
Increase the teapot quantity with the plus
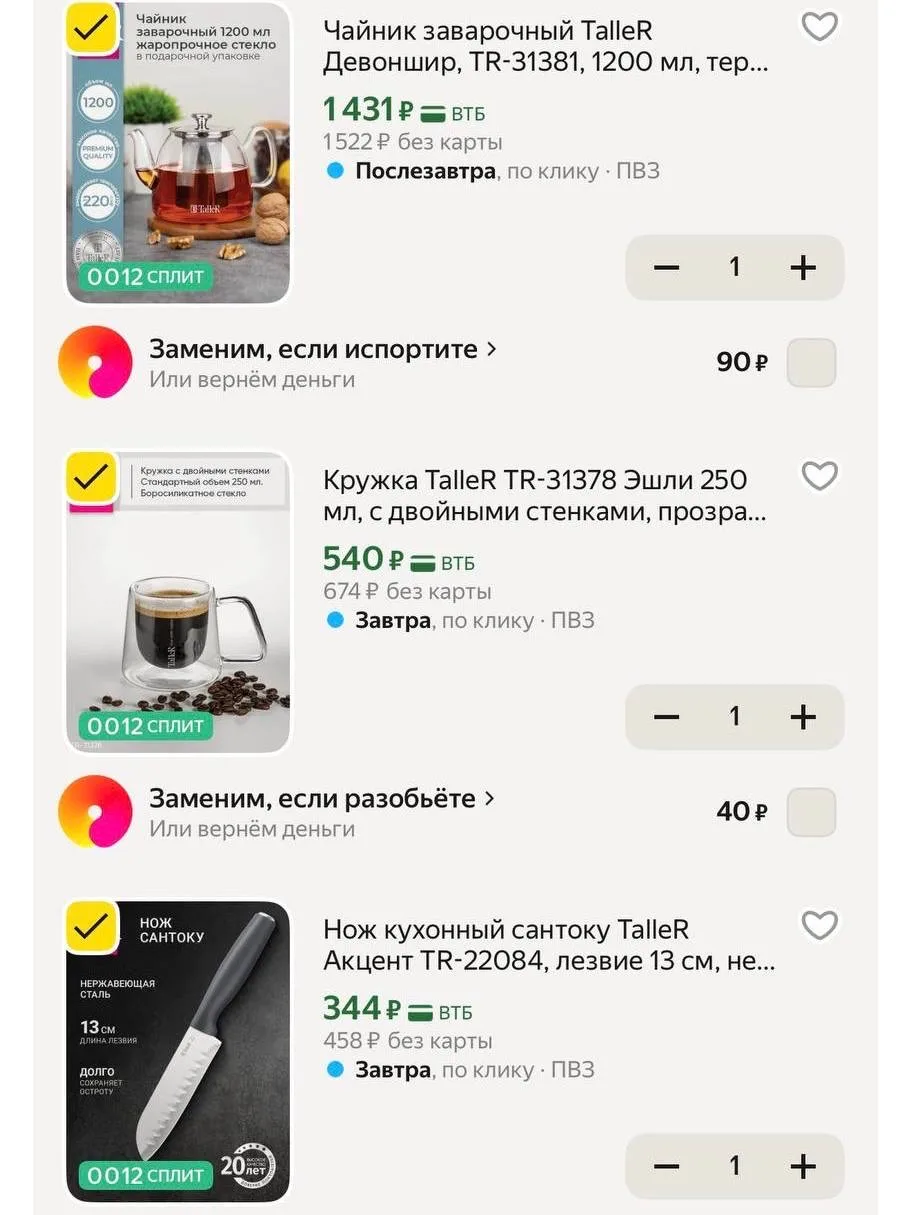pos(803,267)
